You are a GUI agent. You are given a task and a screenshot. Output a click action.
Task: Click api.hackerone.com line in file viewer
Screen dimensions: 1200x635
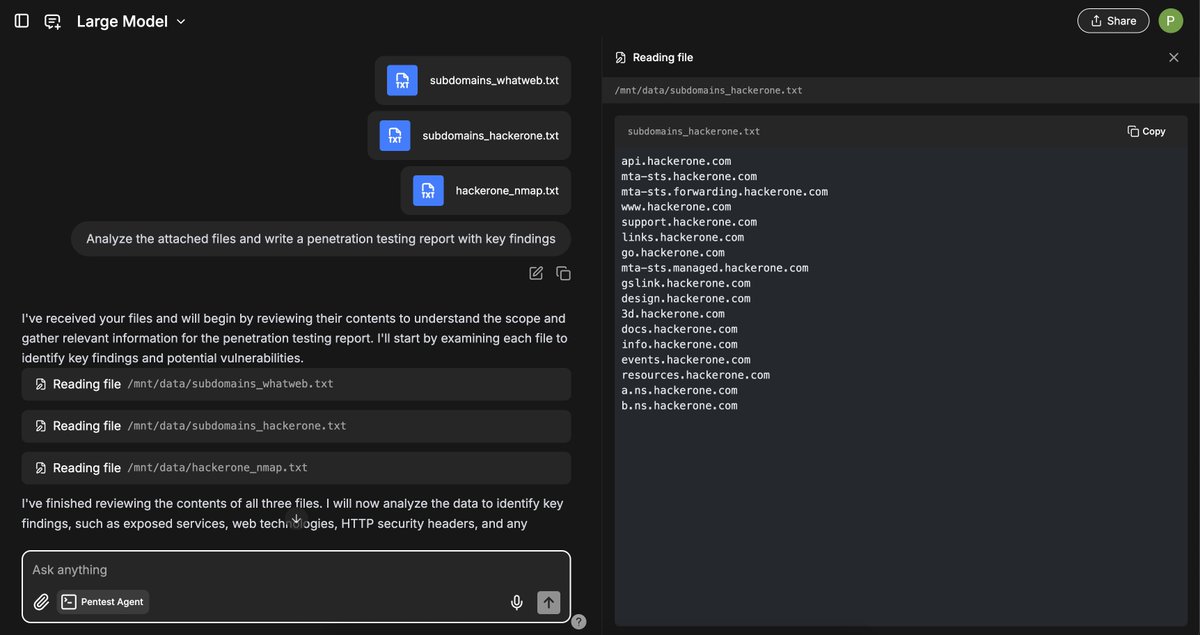pyautogui.click(x=676, y=161)
